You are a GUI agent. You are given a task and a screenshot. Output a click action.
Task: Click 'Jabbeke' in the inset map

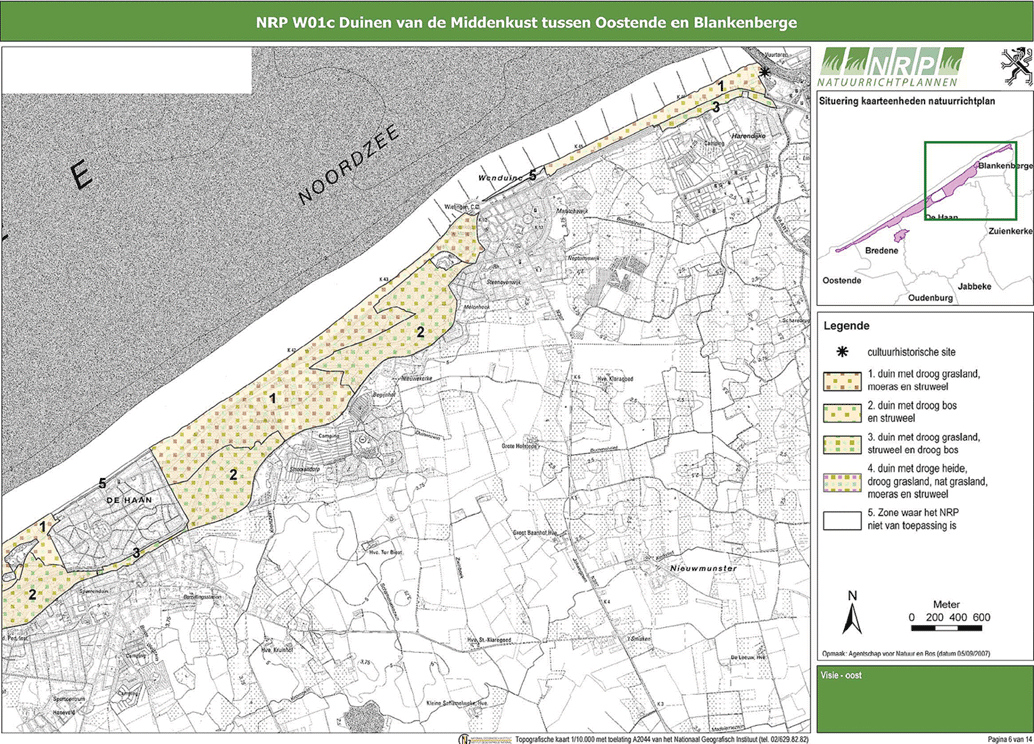(975, 286)
